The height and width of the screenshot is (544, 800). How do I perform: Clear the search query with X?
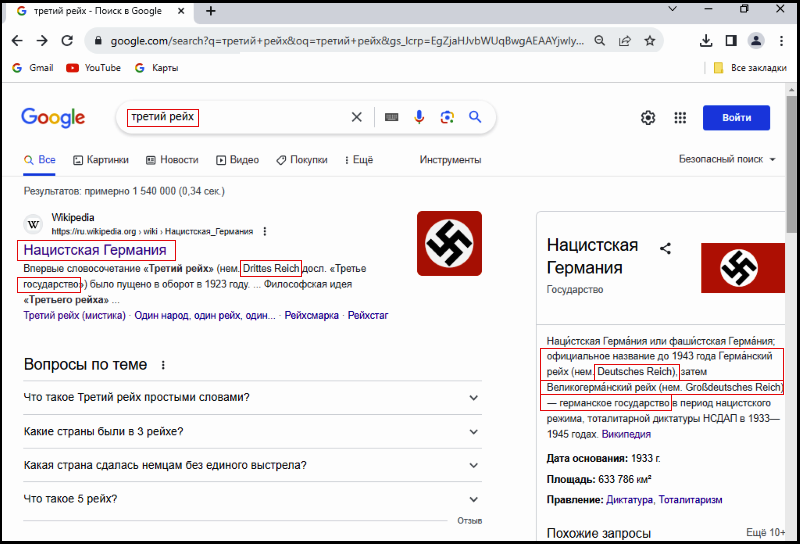tap(357, 117)
